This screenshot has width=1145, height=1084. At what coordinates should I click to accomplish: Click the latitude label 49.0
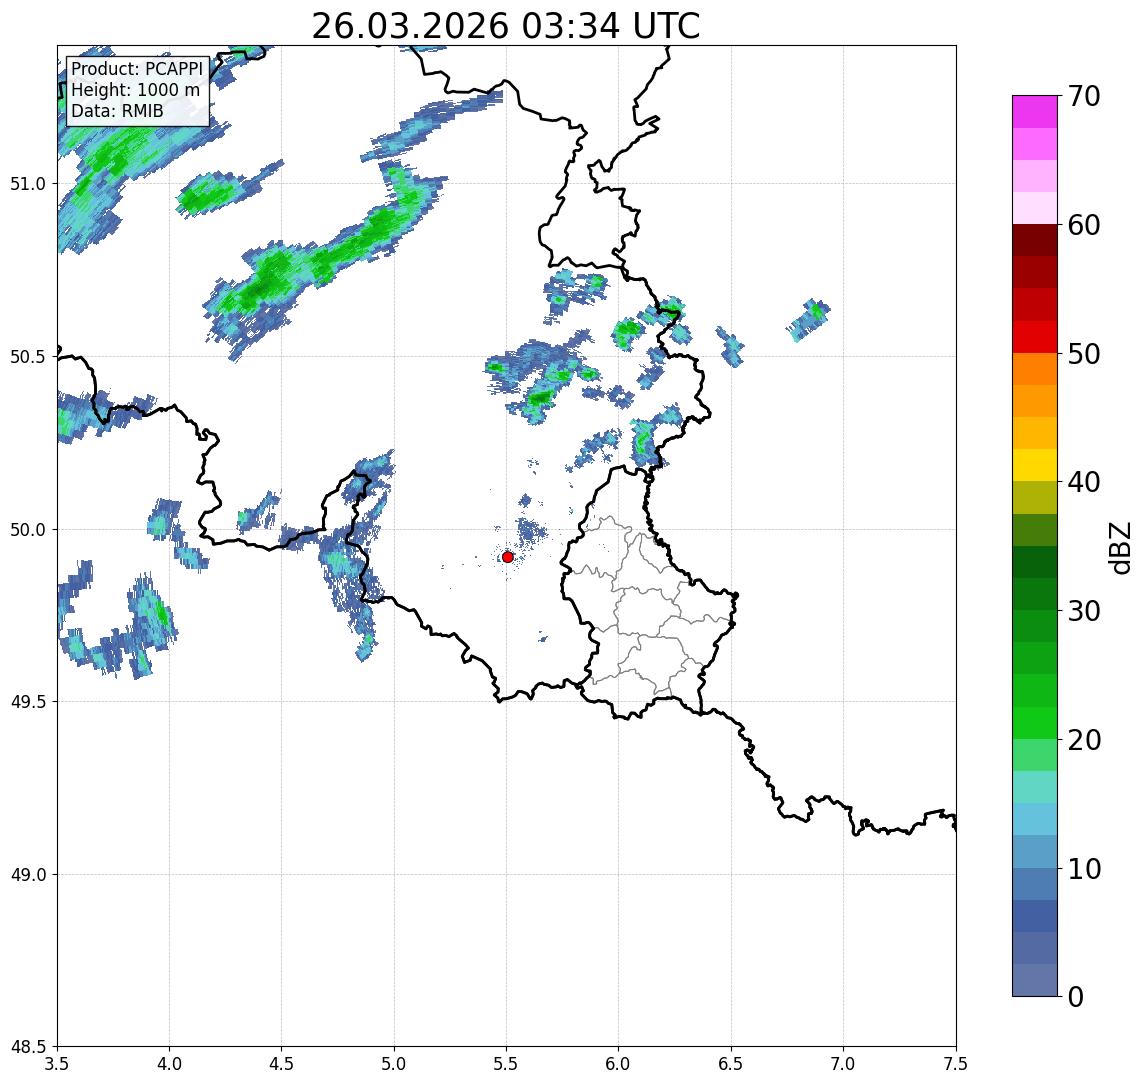28,874
